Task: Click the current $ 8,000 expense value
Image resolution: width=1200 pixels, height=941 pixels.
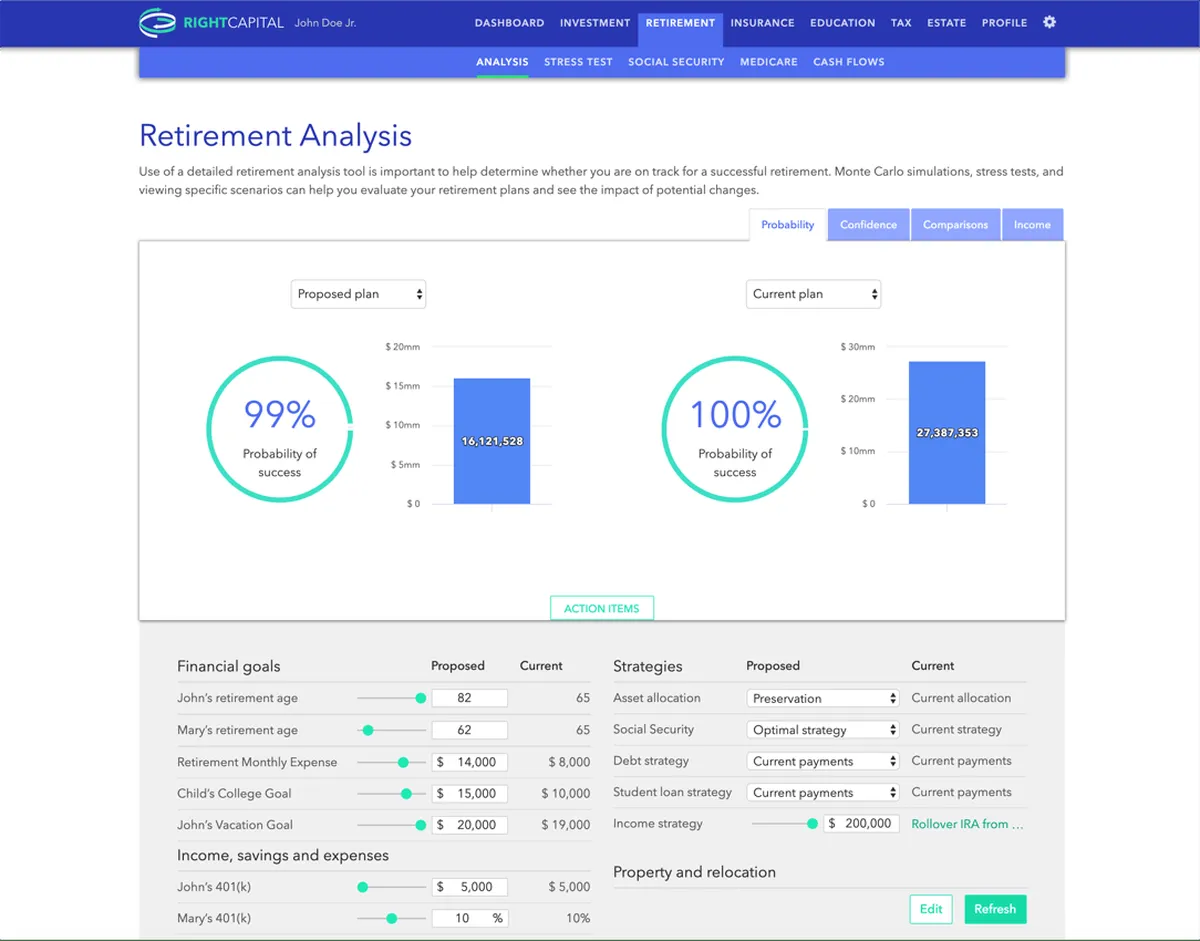Action: click(x=569, y=762)
